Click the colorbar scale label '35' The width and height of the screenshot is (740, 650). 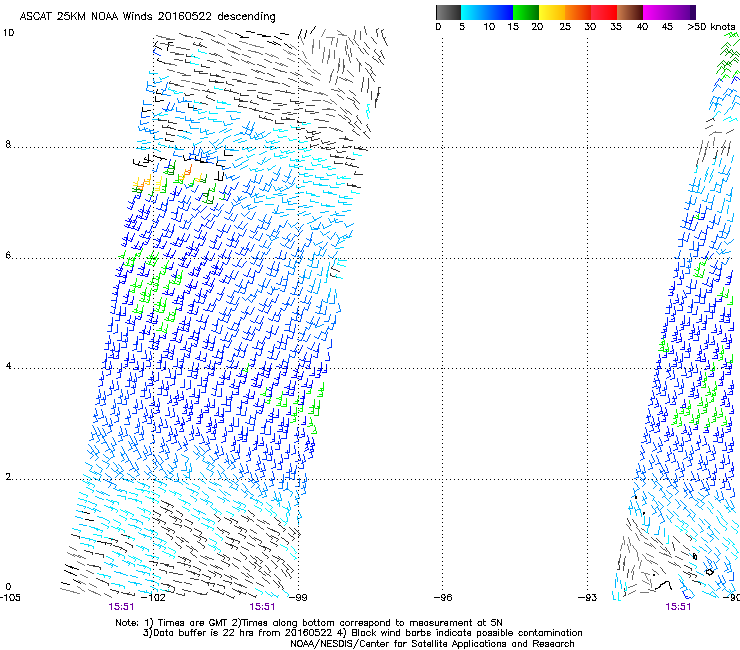click(x=616, y=27)
